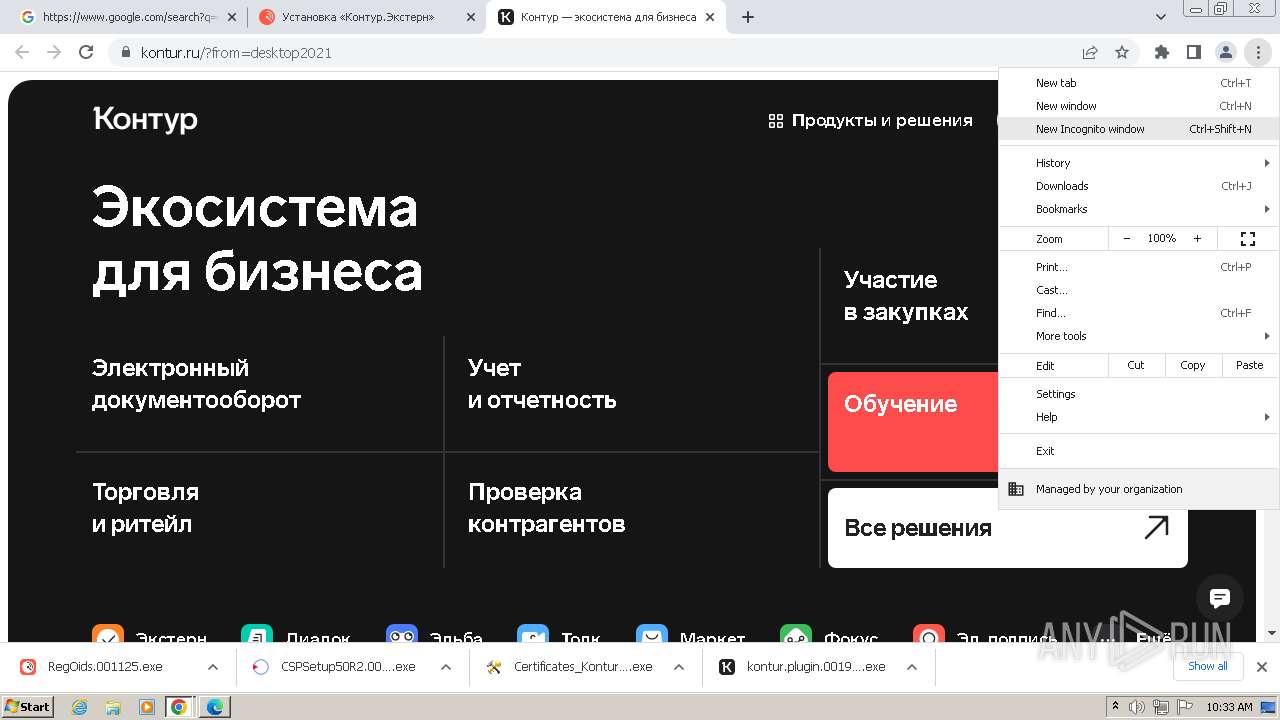
Task: Reload the kontur.ru page
Action: tap(86, 52)
